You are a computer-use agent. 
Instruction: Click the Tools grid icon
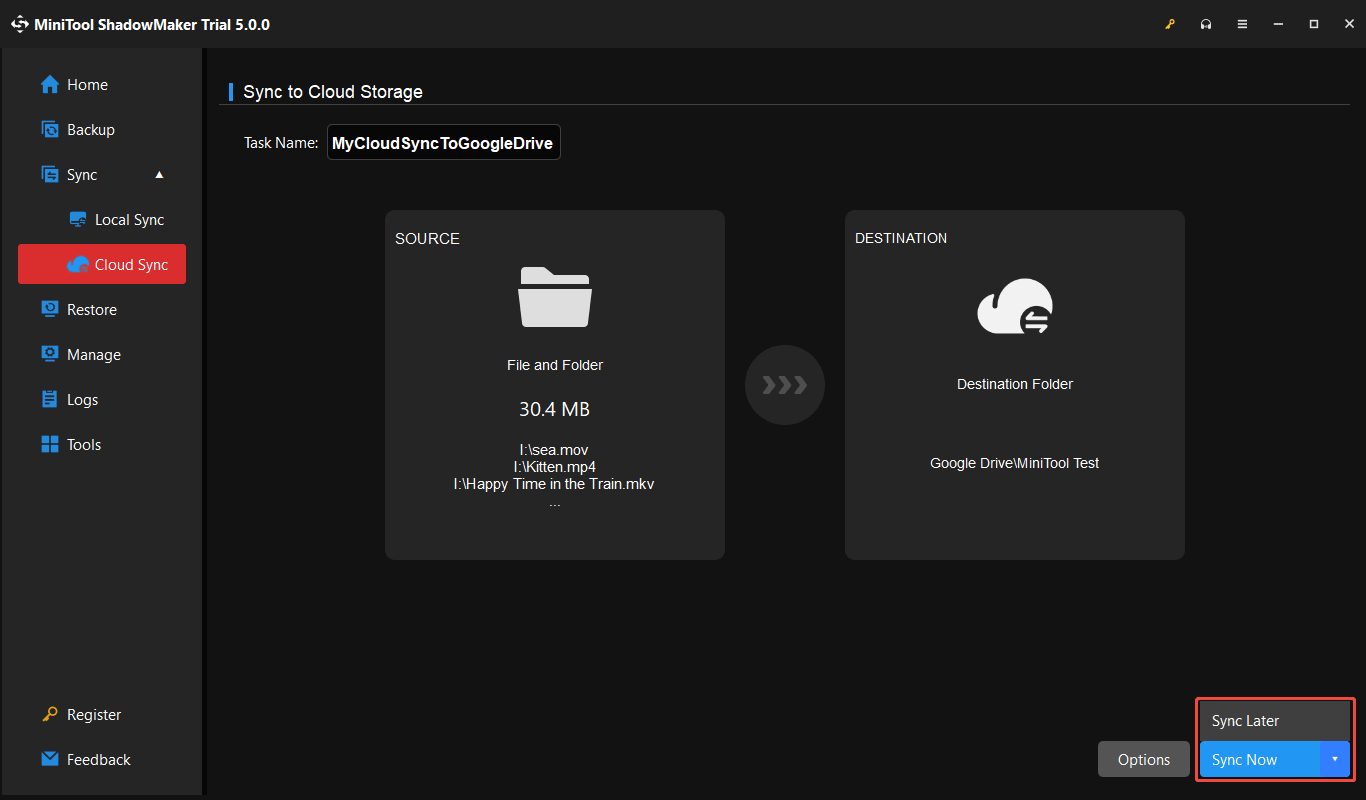[50, 445]
